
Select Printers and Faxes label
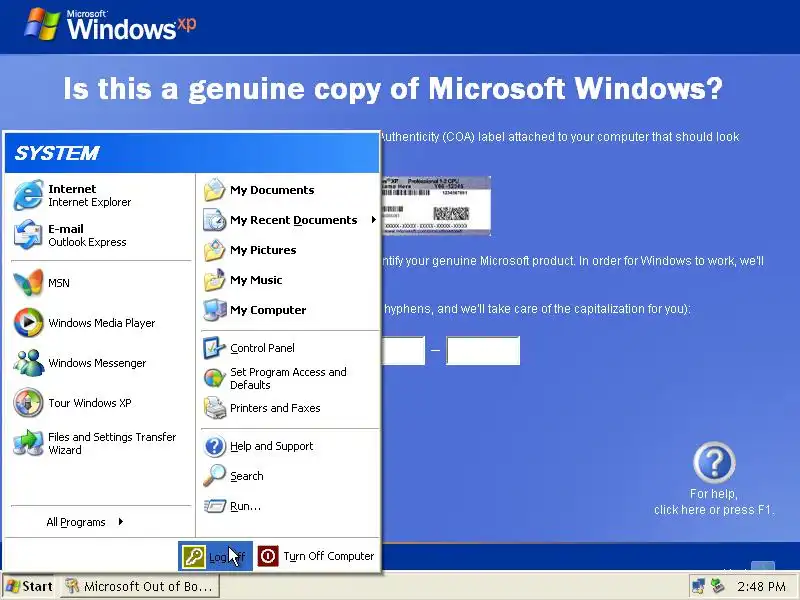pos(275,408)
